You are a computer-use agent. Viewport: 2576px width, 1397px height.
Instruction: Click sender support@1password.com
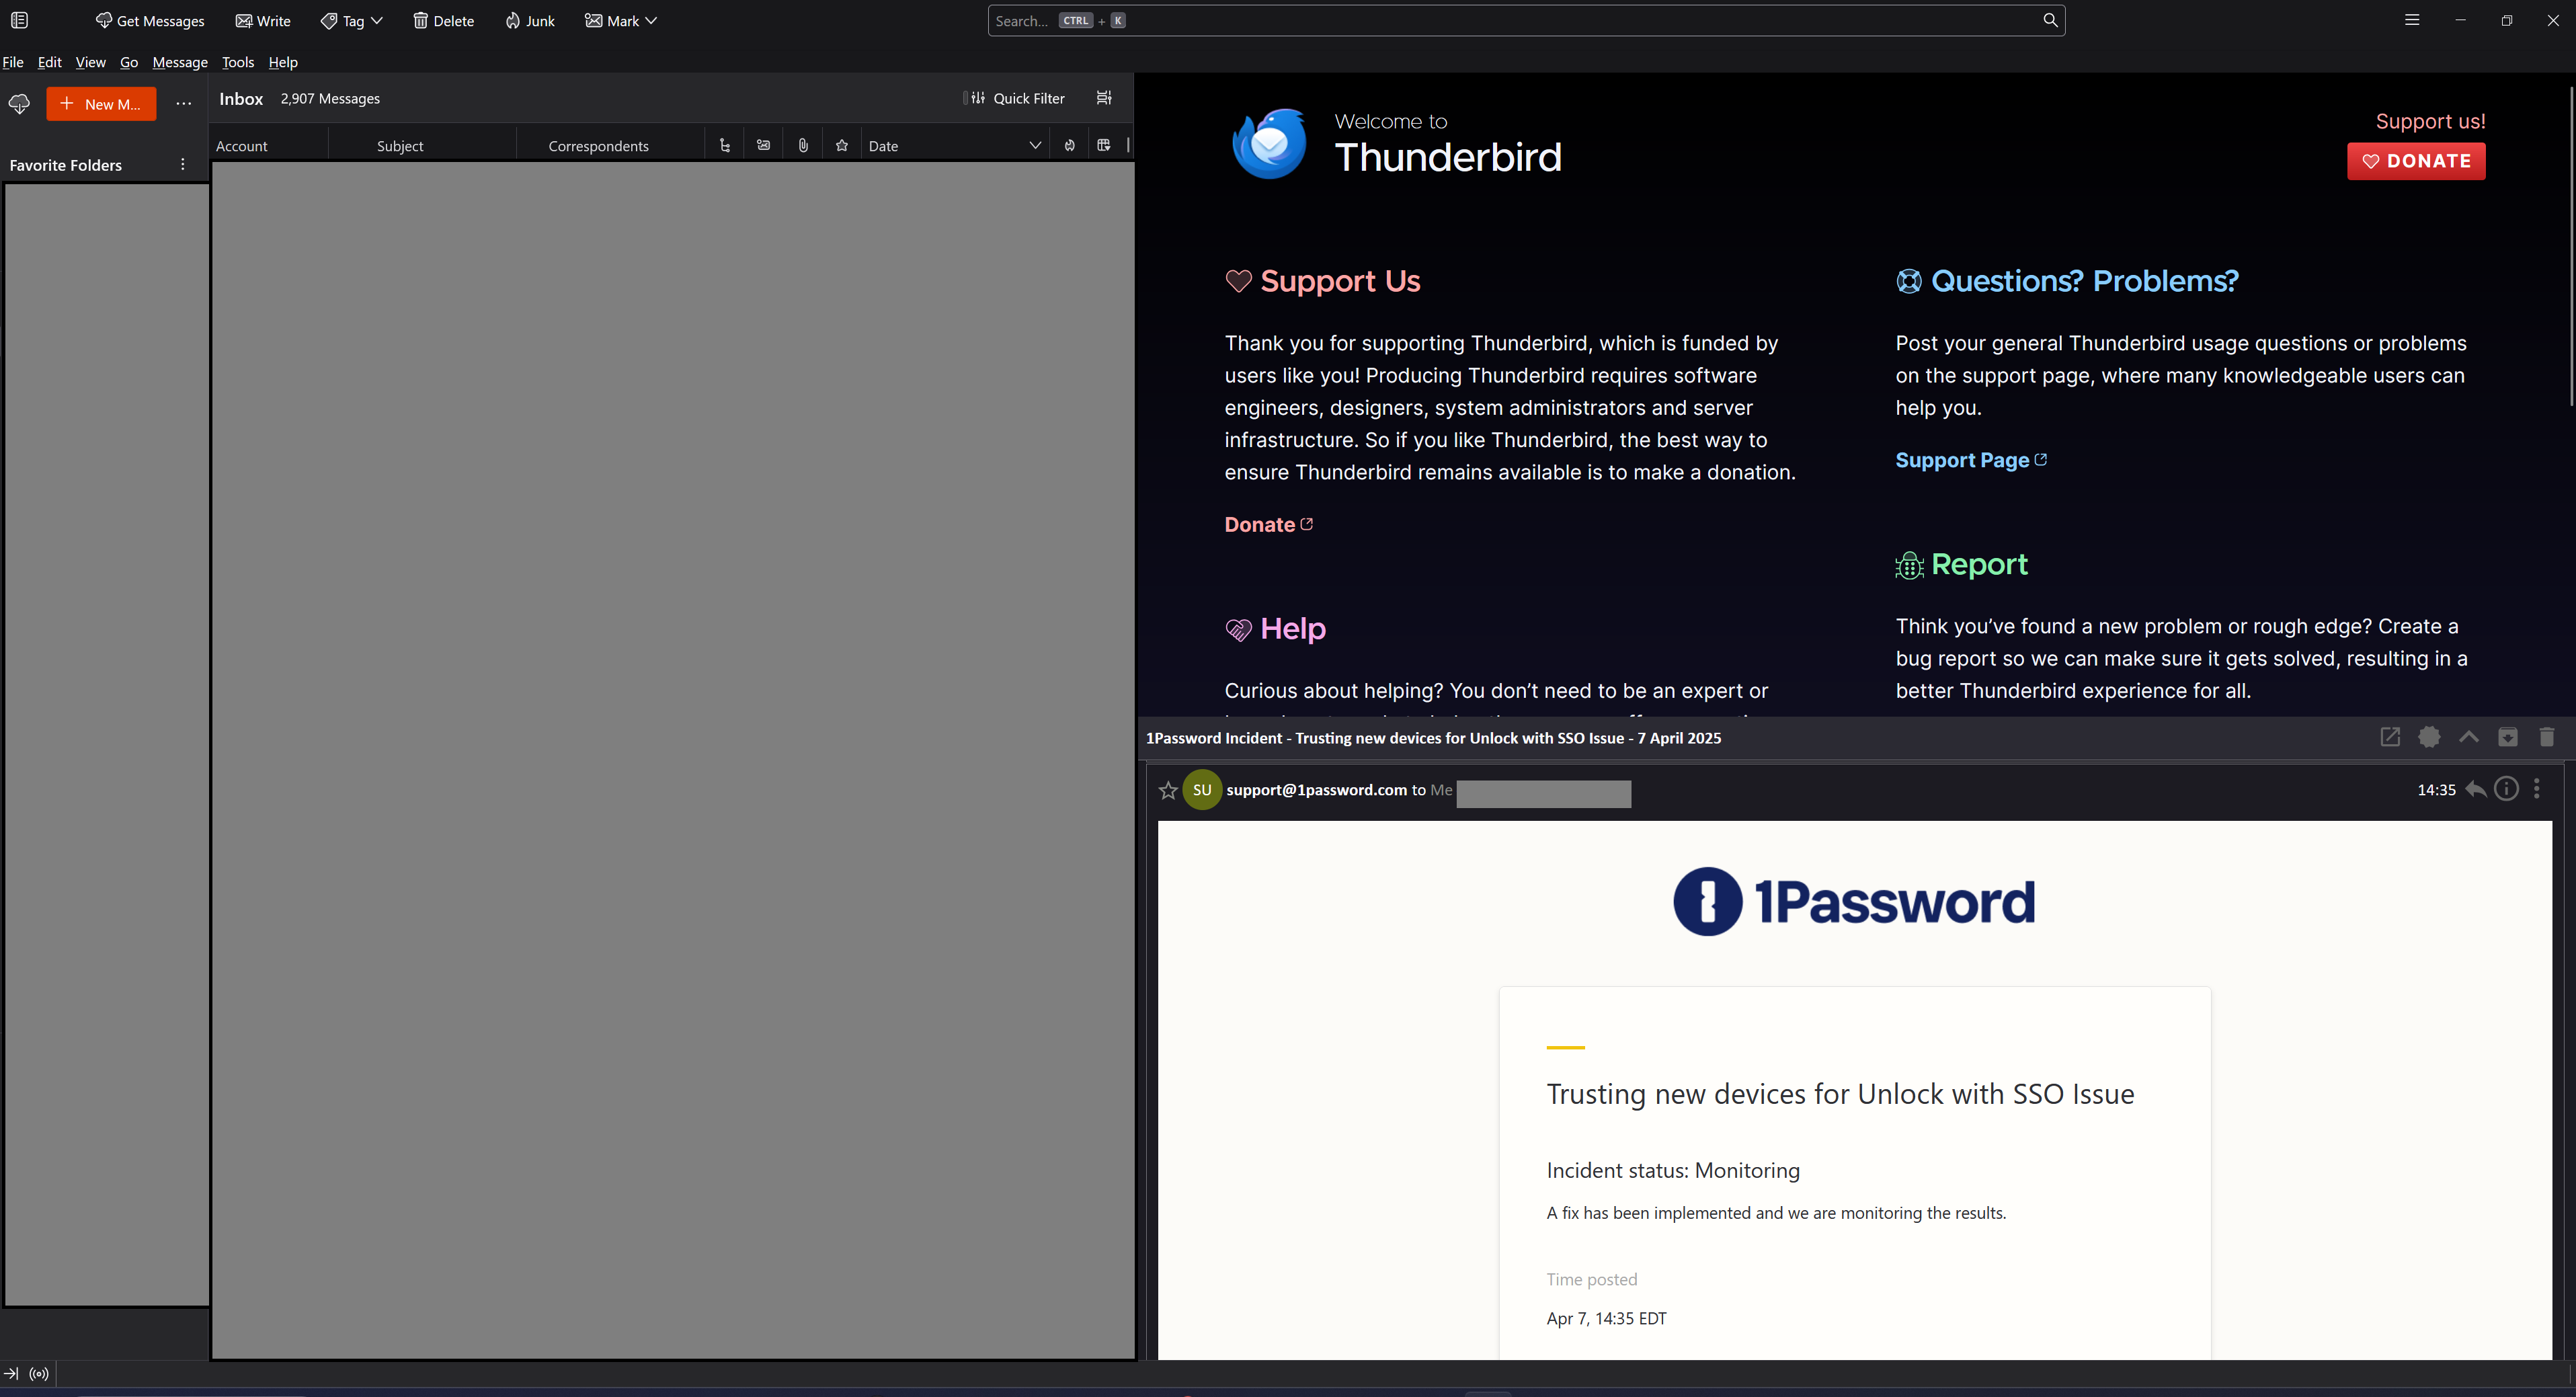(1316, 790)
